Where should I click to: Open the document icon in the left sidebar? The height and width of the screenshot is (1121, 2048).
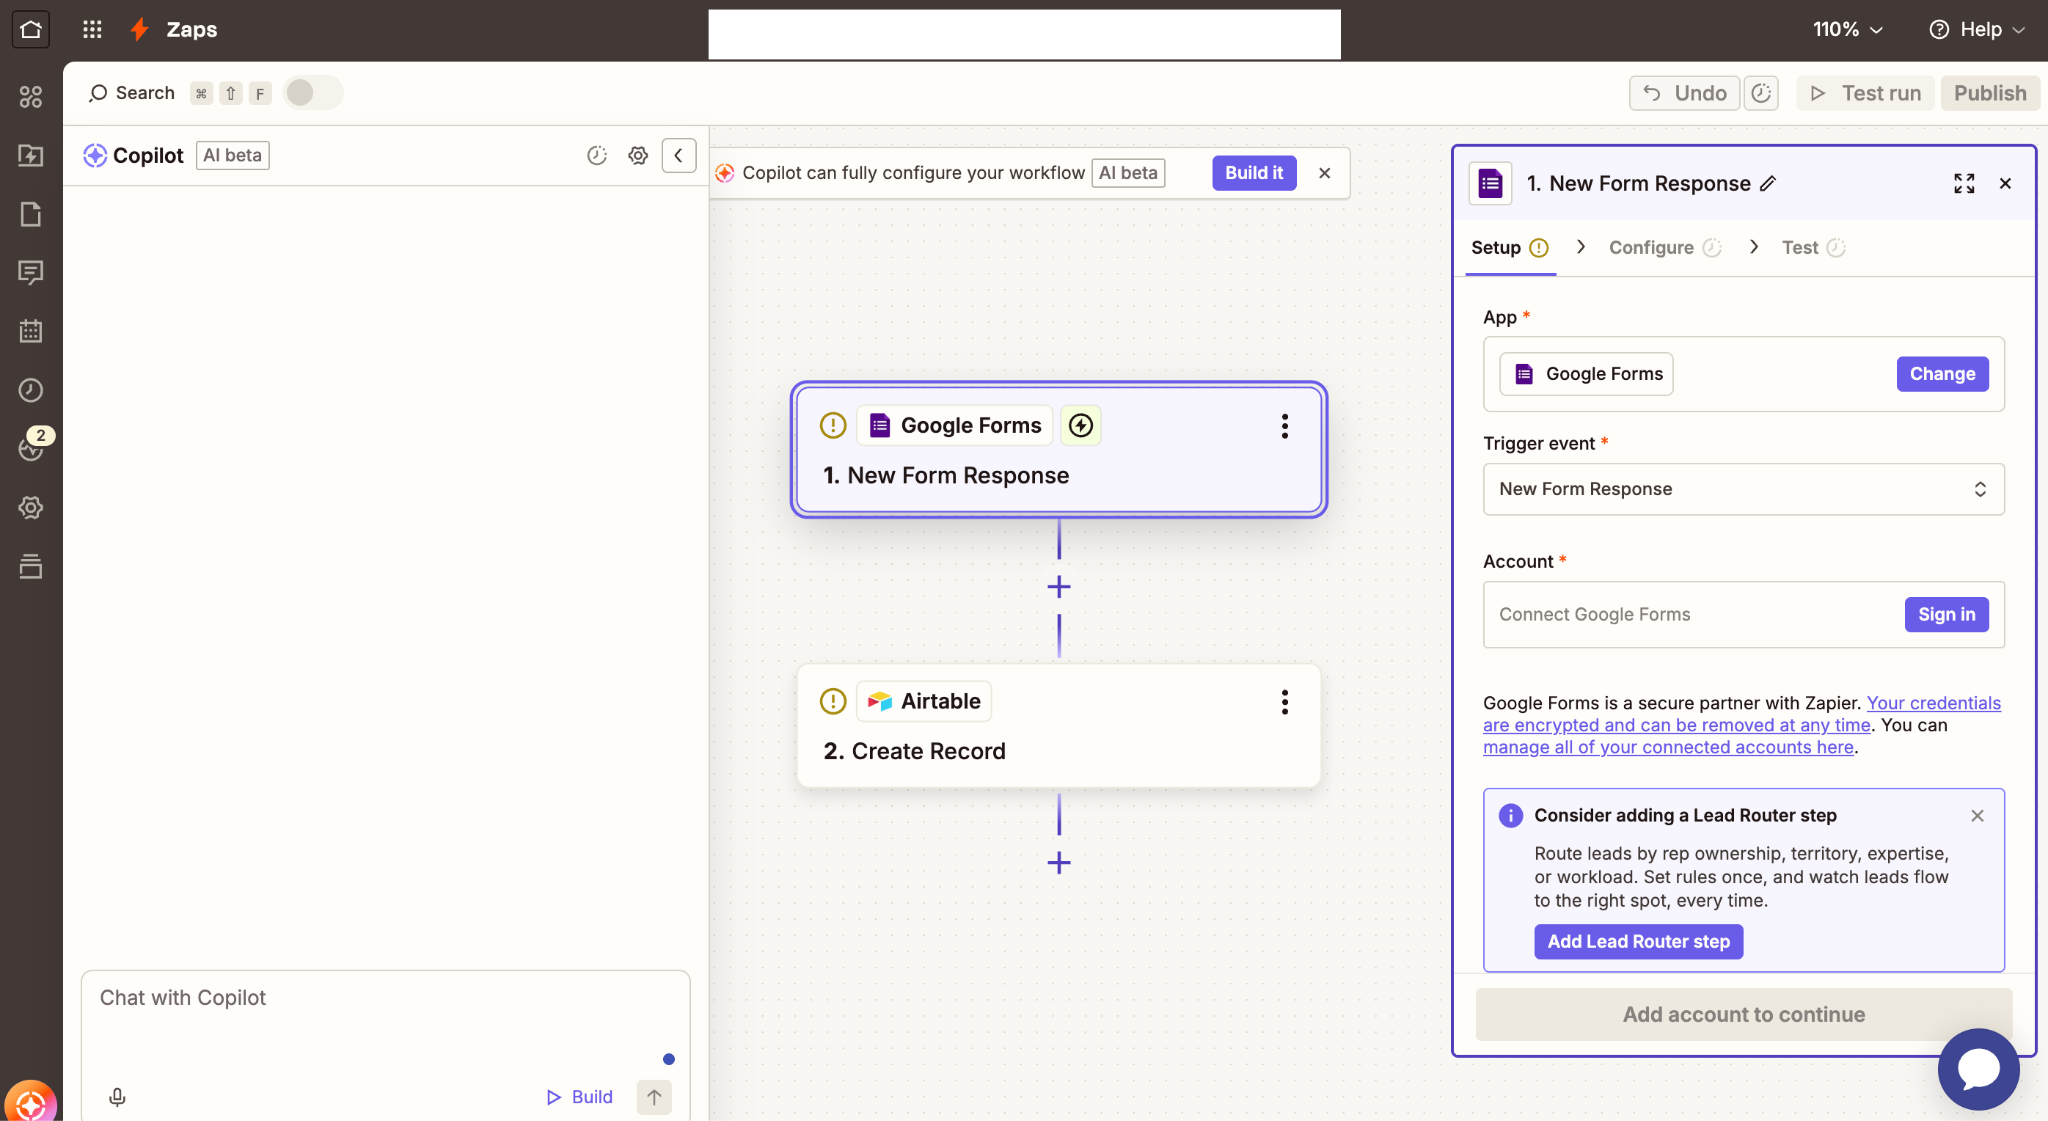[x=31, y=214]
